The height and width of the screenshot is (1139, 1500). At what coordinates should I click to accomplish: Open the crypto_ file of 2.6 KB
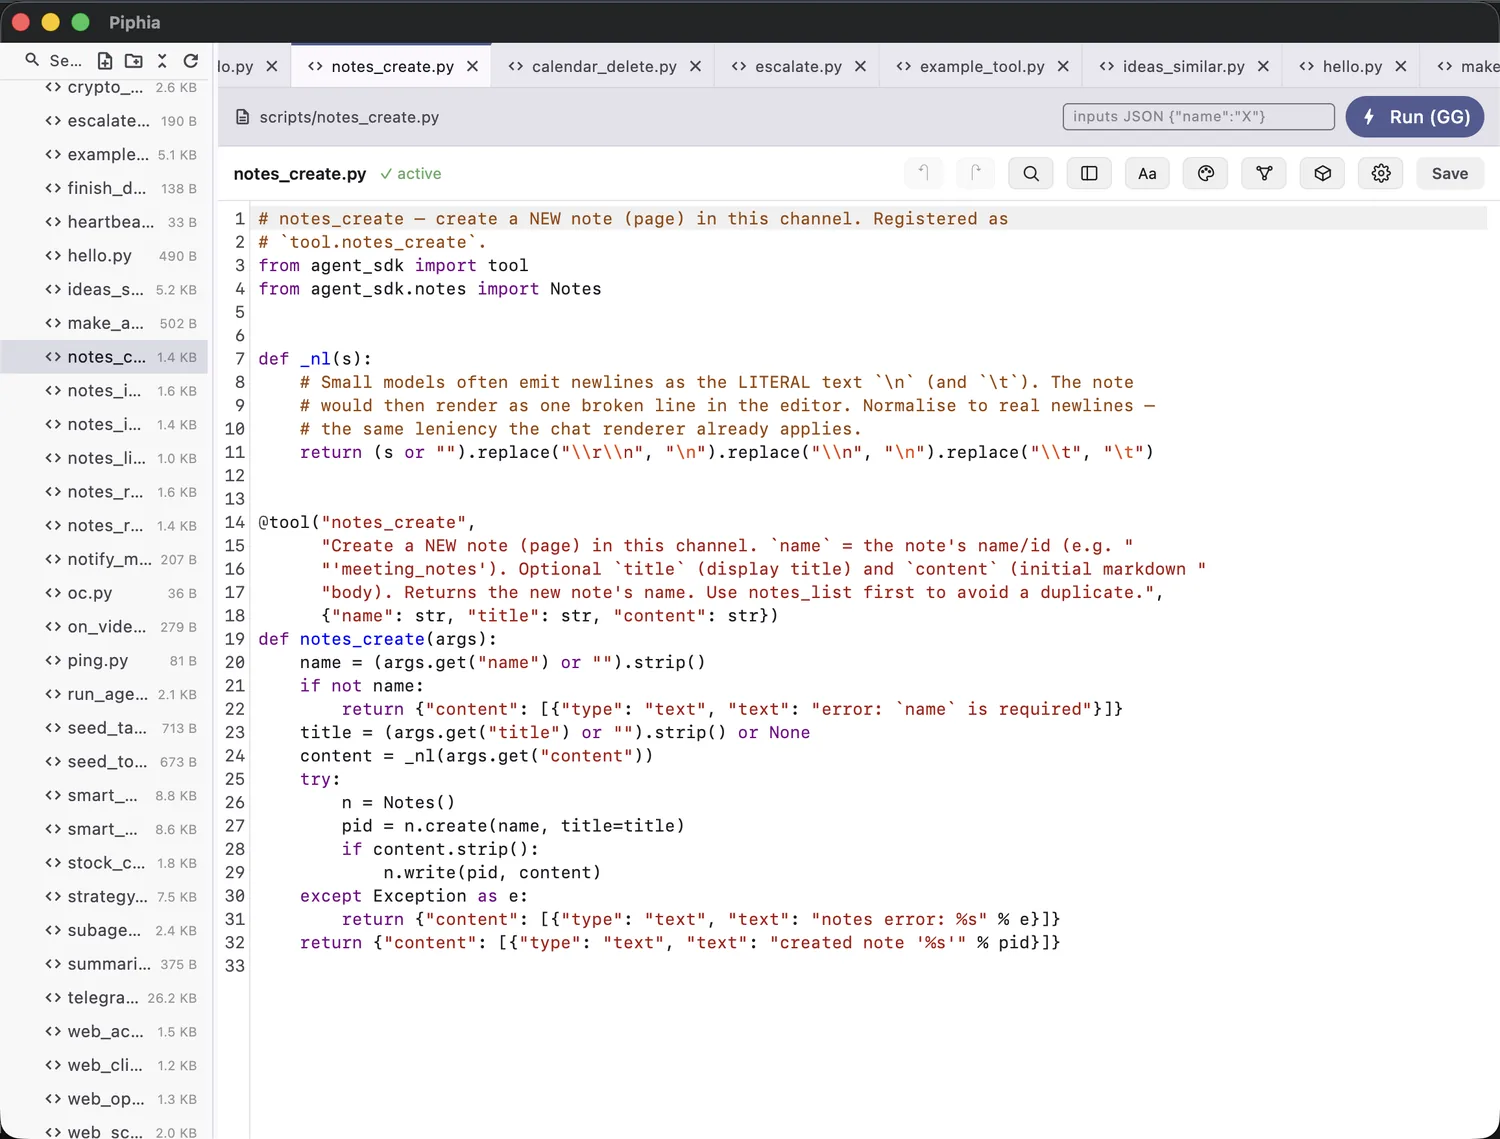(x=105, y=87)
